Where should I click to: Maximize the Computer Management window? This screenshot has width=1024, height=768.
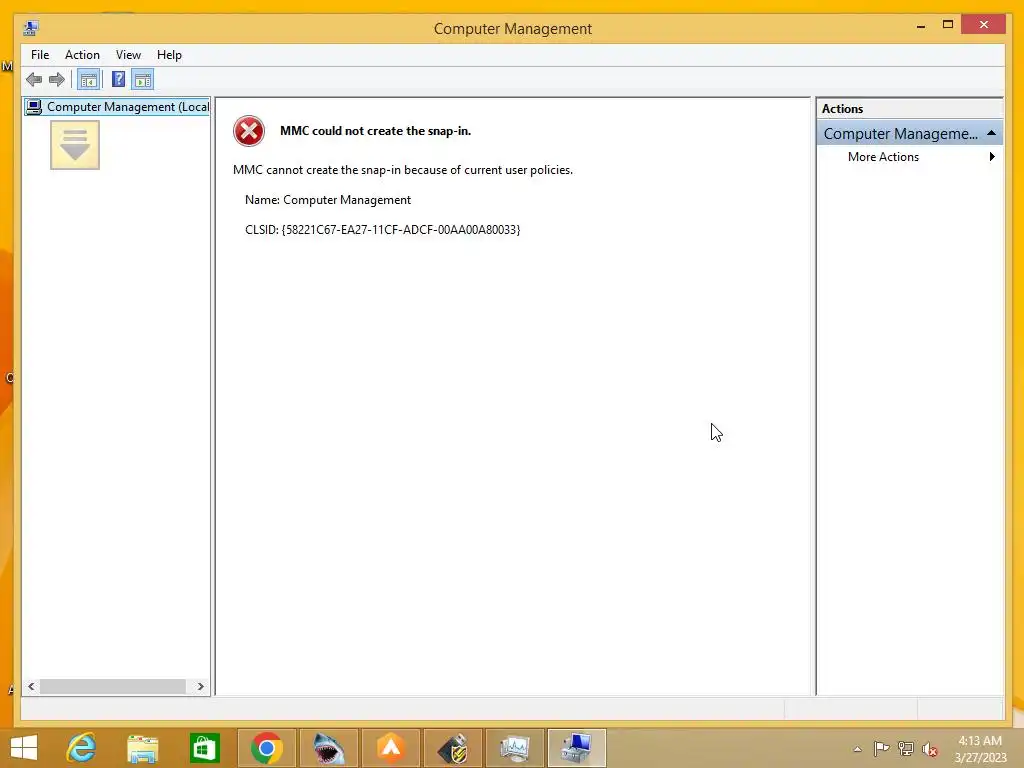point(948,25)
